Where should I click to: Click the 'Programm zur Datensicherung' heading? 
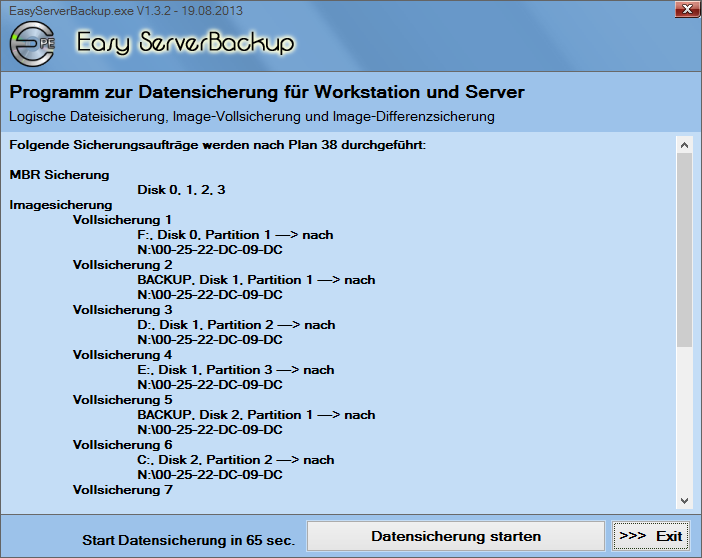click(x=267, y=93)
